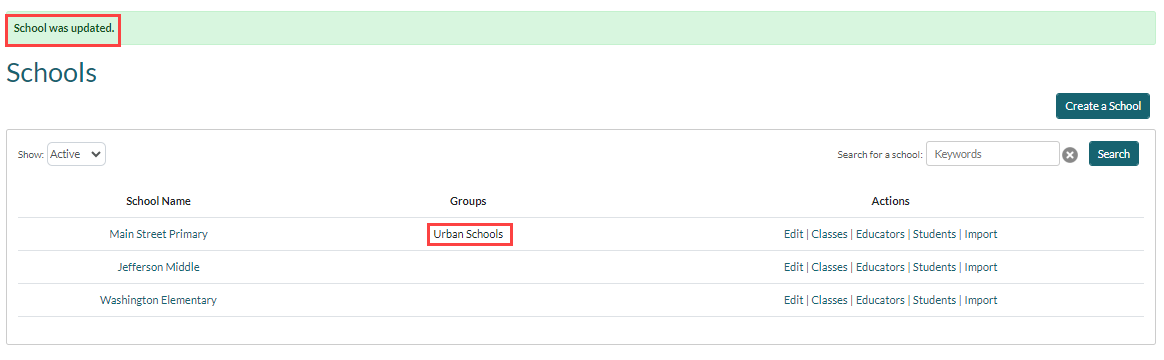Click the Create a School button

click(1102, 106)
